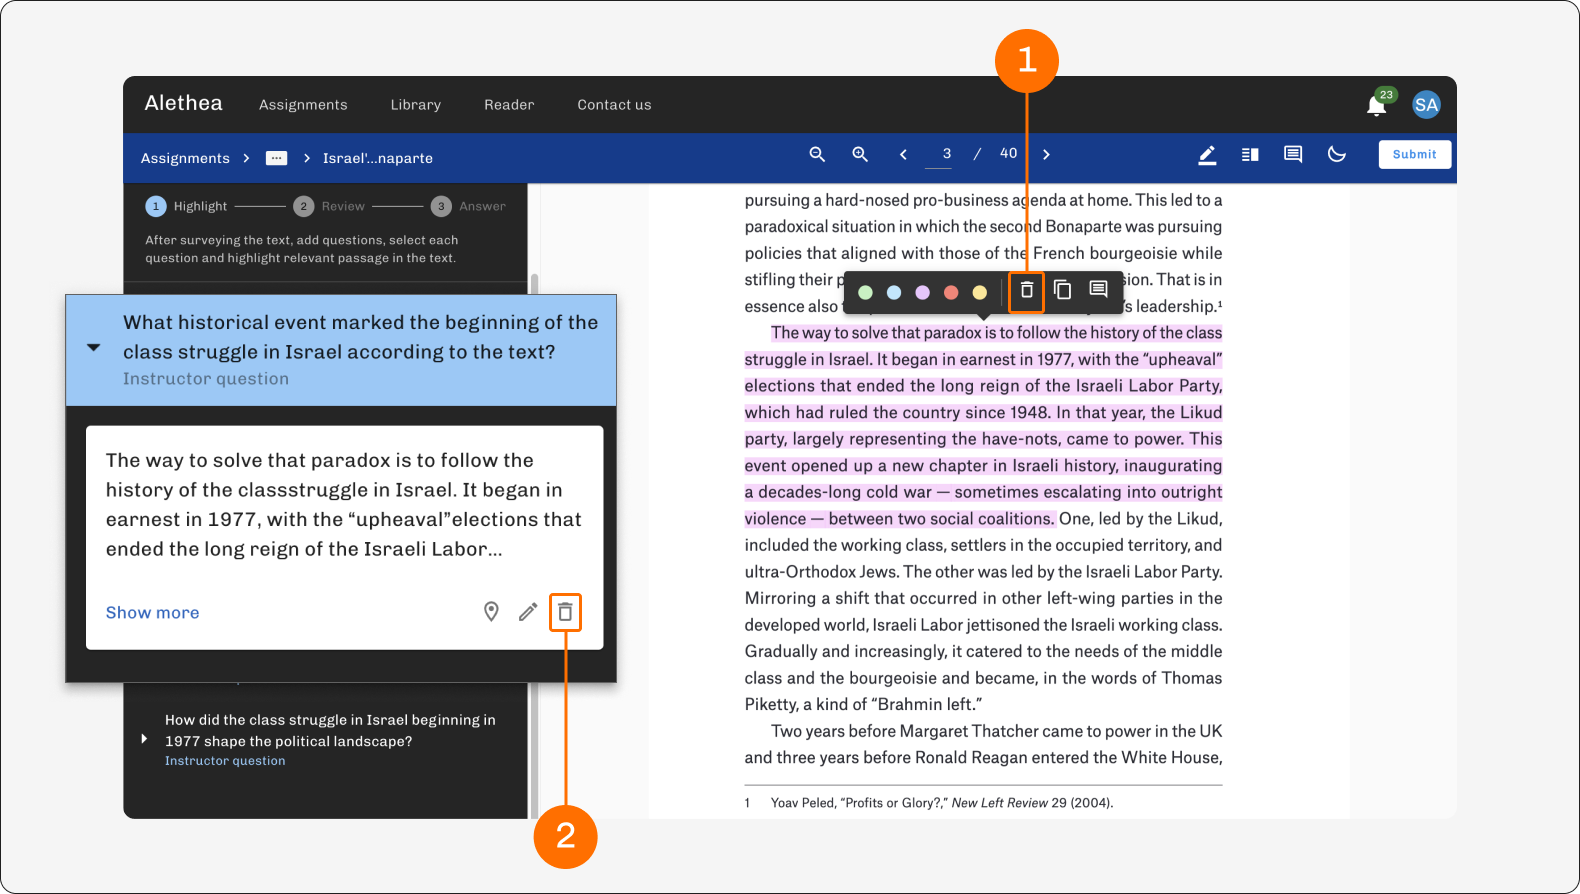This screenshot has width=1580, height=894.
Task: Click the zoom in magnifier icon
Action: (860, 154)
